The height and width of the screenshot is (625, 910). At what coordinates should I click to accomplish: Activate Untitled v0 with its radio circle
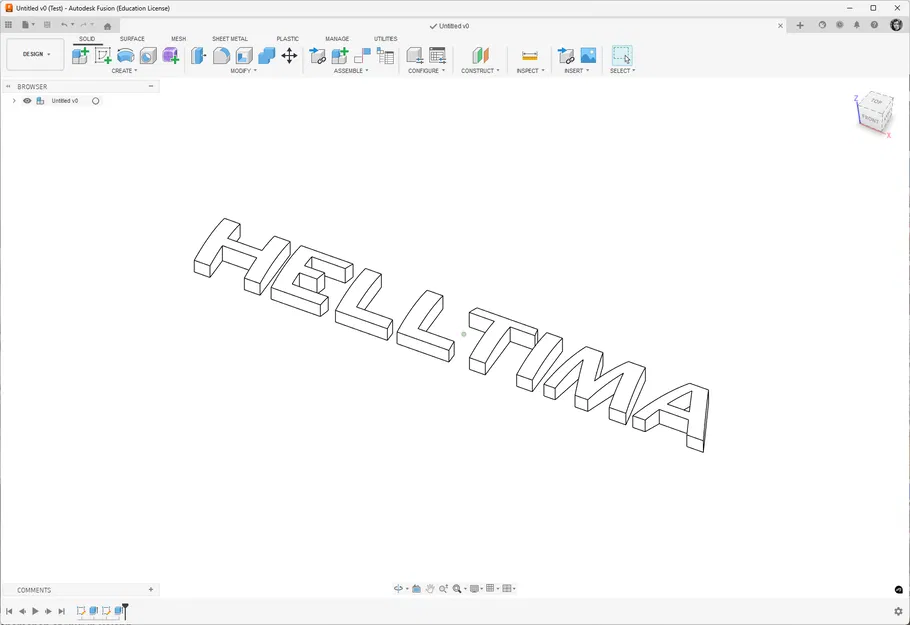click(x=95, y=100)
